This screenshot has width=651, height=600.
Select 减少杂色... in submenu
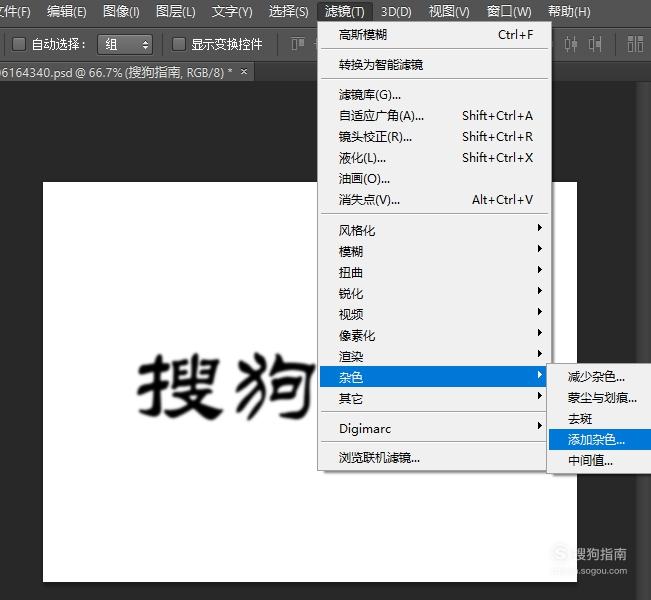(600, 377)
